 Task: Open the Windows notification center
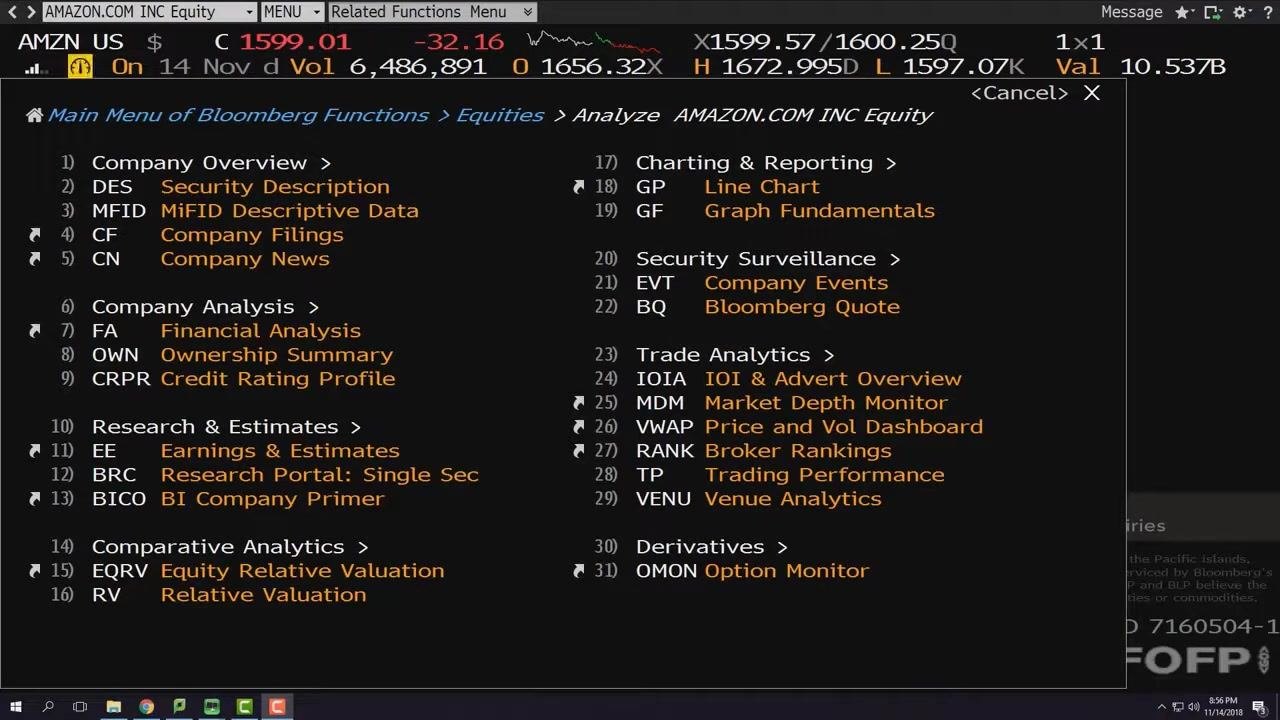(x=1259, y=707)
